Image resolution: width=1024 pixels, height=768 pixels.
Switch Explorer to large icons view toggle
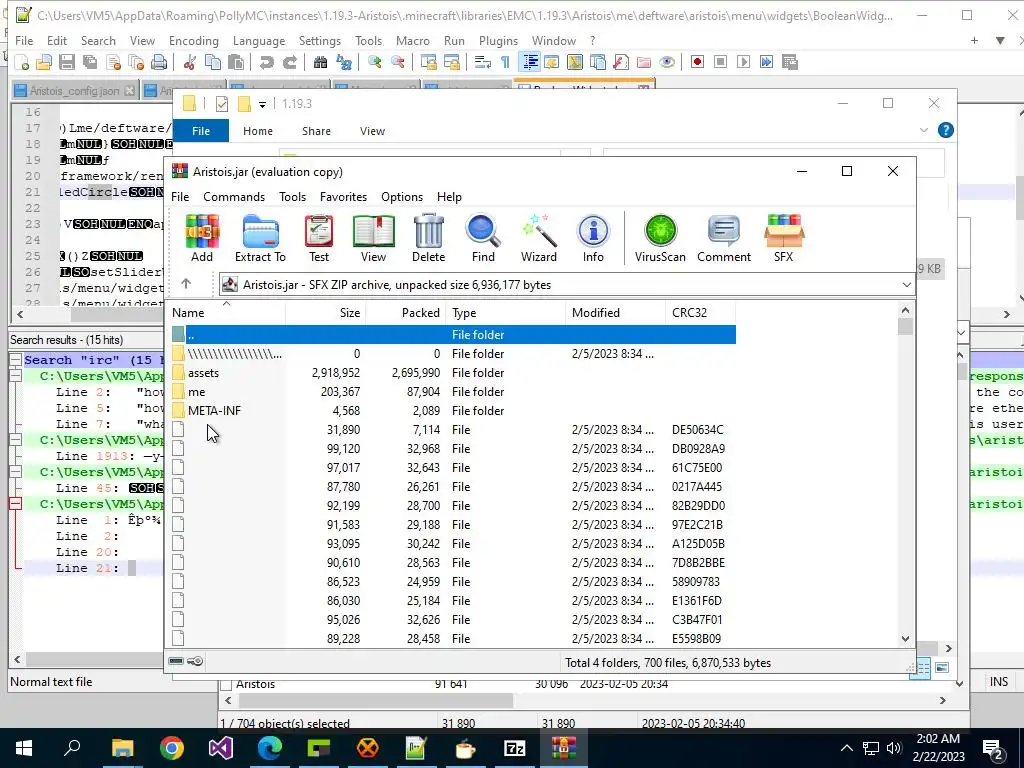(x=942, y=667)
